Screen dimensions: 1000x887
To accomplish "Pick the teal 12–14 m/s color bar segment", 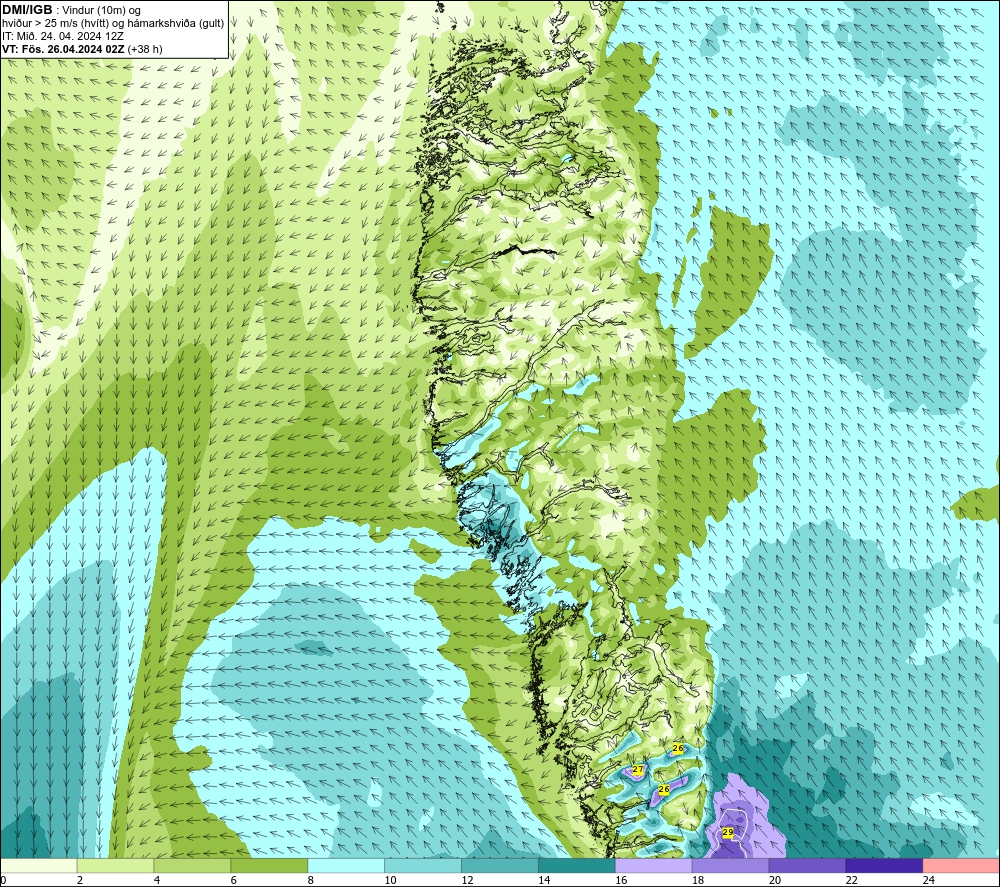I will coord(499,866).
